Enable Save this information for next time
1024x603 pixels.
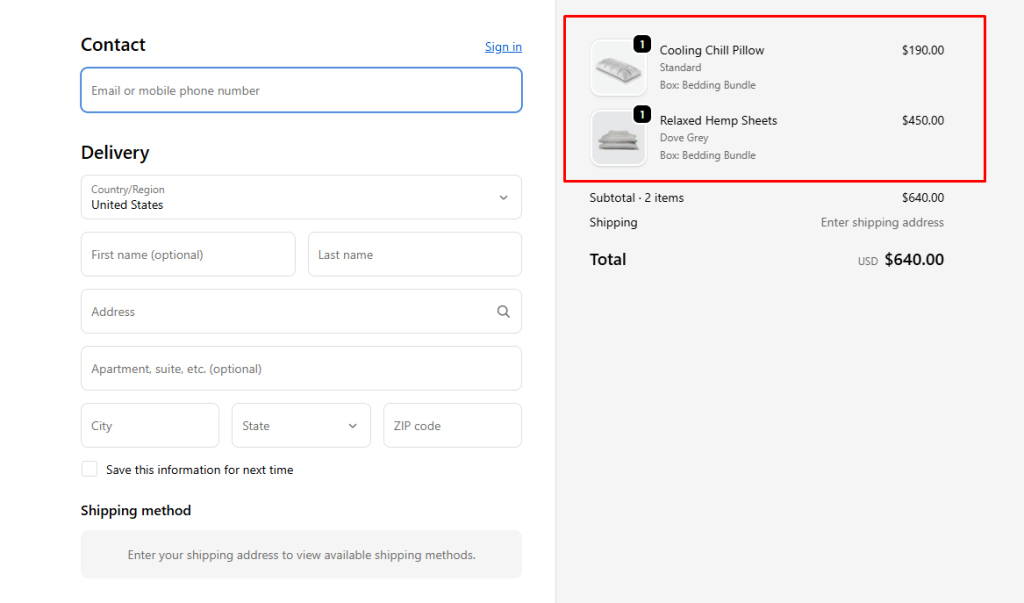coord(90,469)
